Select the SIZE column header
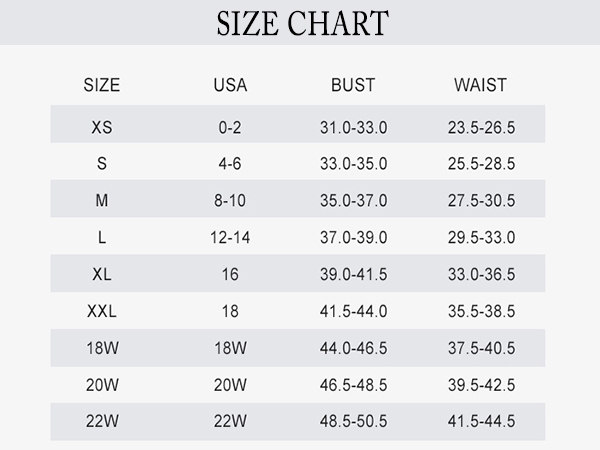Viewport: 600px width, 450px height. pyautogui.click(x=102, y=85)
